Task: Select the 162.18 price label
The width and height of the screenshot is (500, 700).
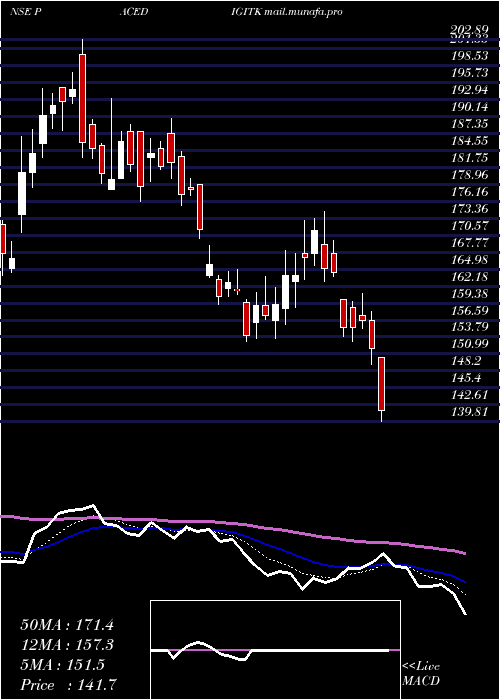Action: [x=469, y=276]
